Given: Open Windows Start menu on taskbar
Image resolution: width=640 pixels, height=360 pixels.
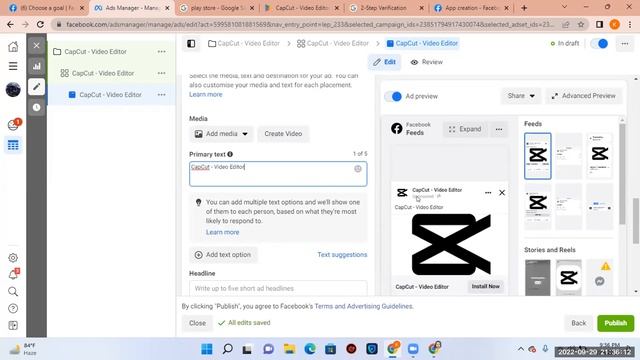Looking at the screenshot, I should point(207,349).
